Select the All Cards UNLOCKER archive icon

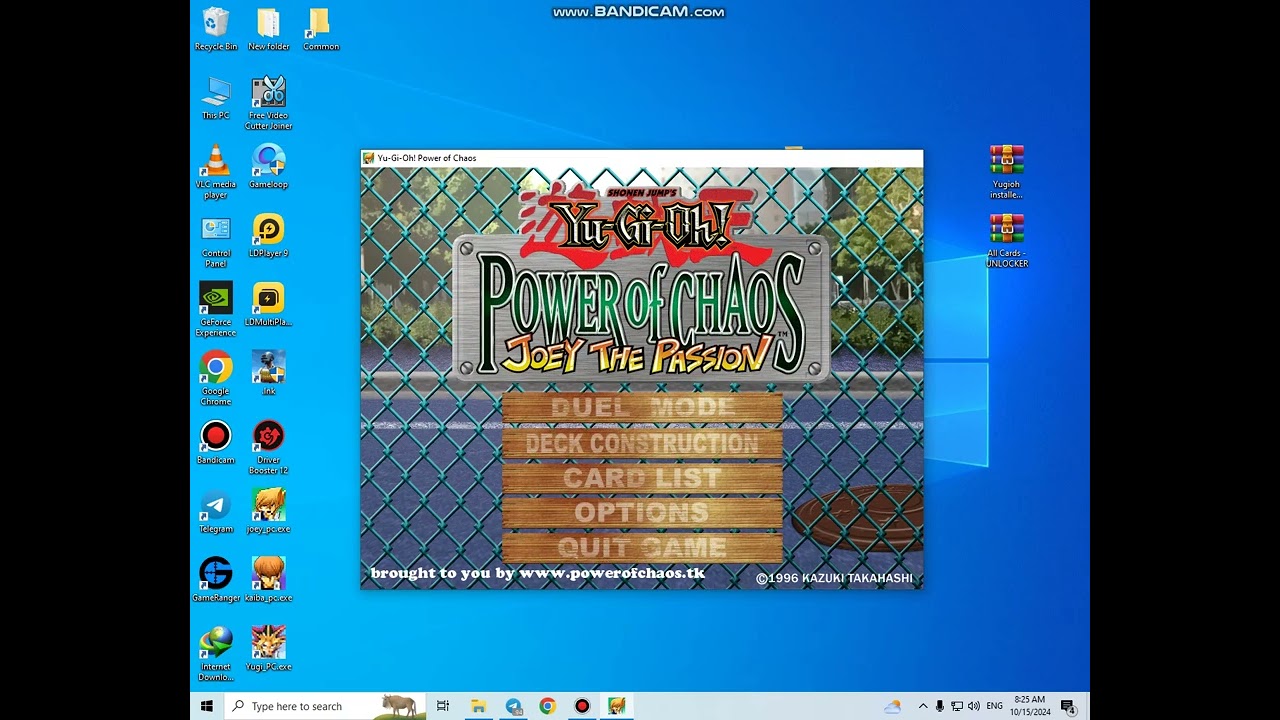pos(1006,241)
